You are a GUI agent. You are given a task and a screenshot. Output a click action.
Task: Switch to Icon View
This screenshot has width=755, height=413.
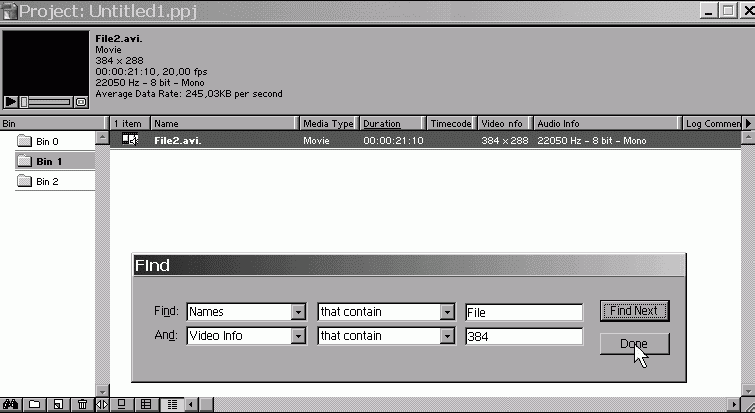(x=122, y=404)
